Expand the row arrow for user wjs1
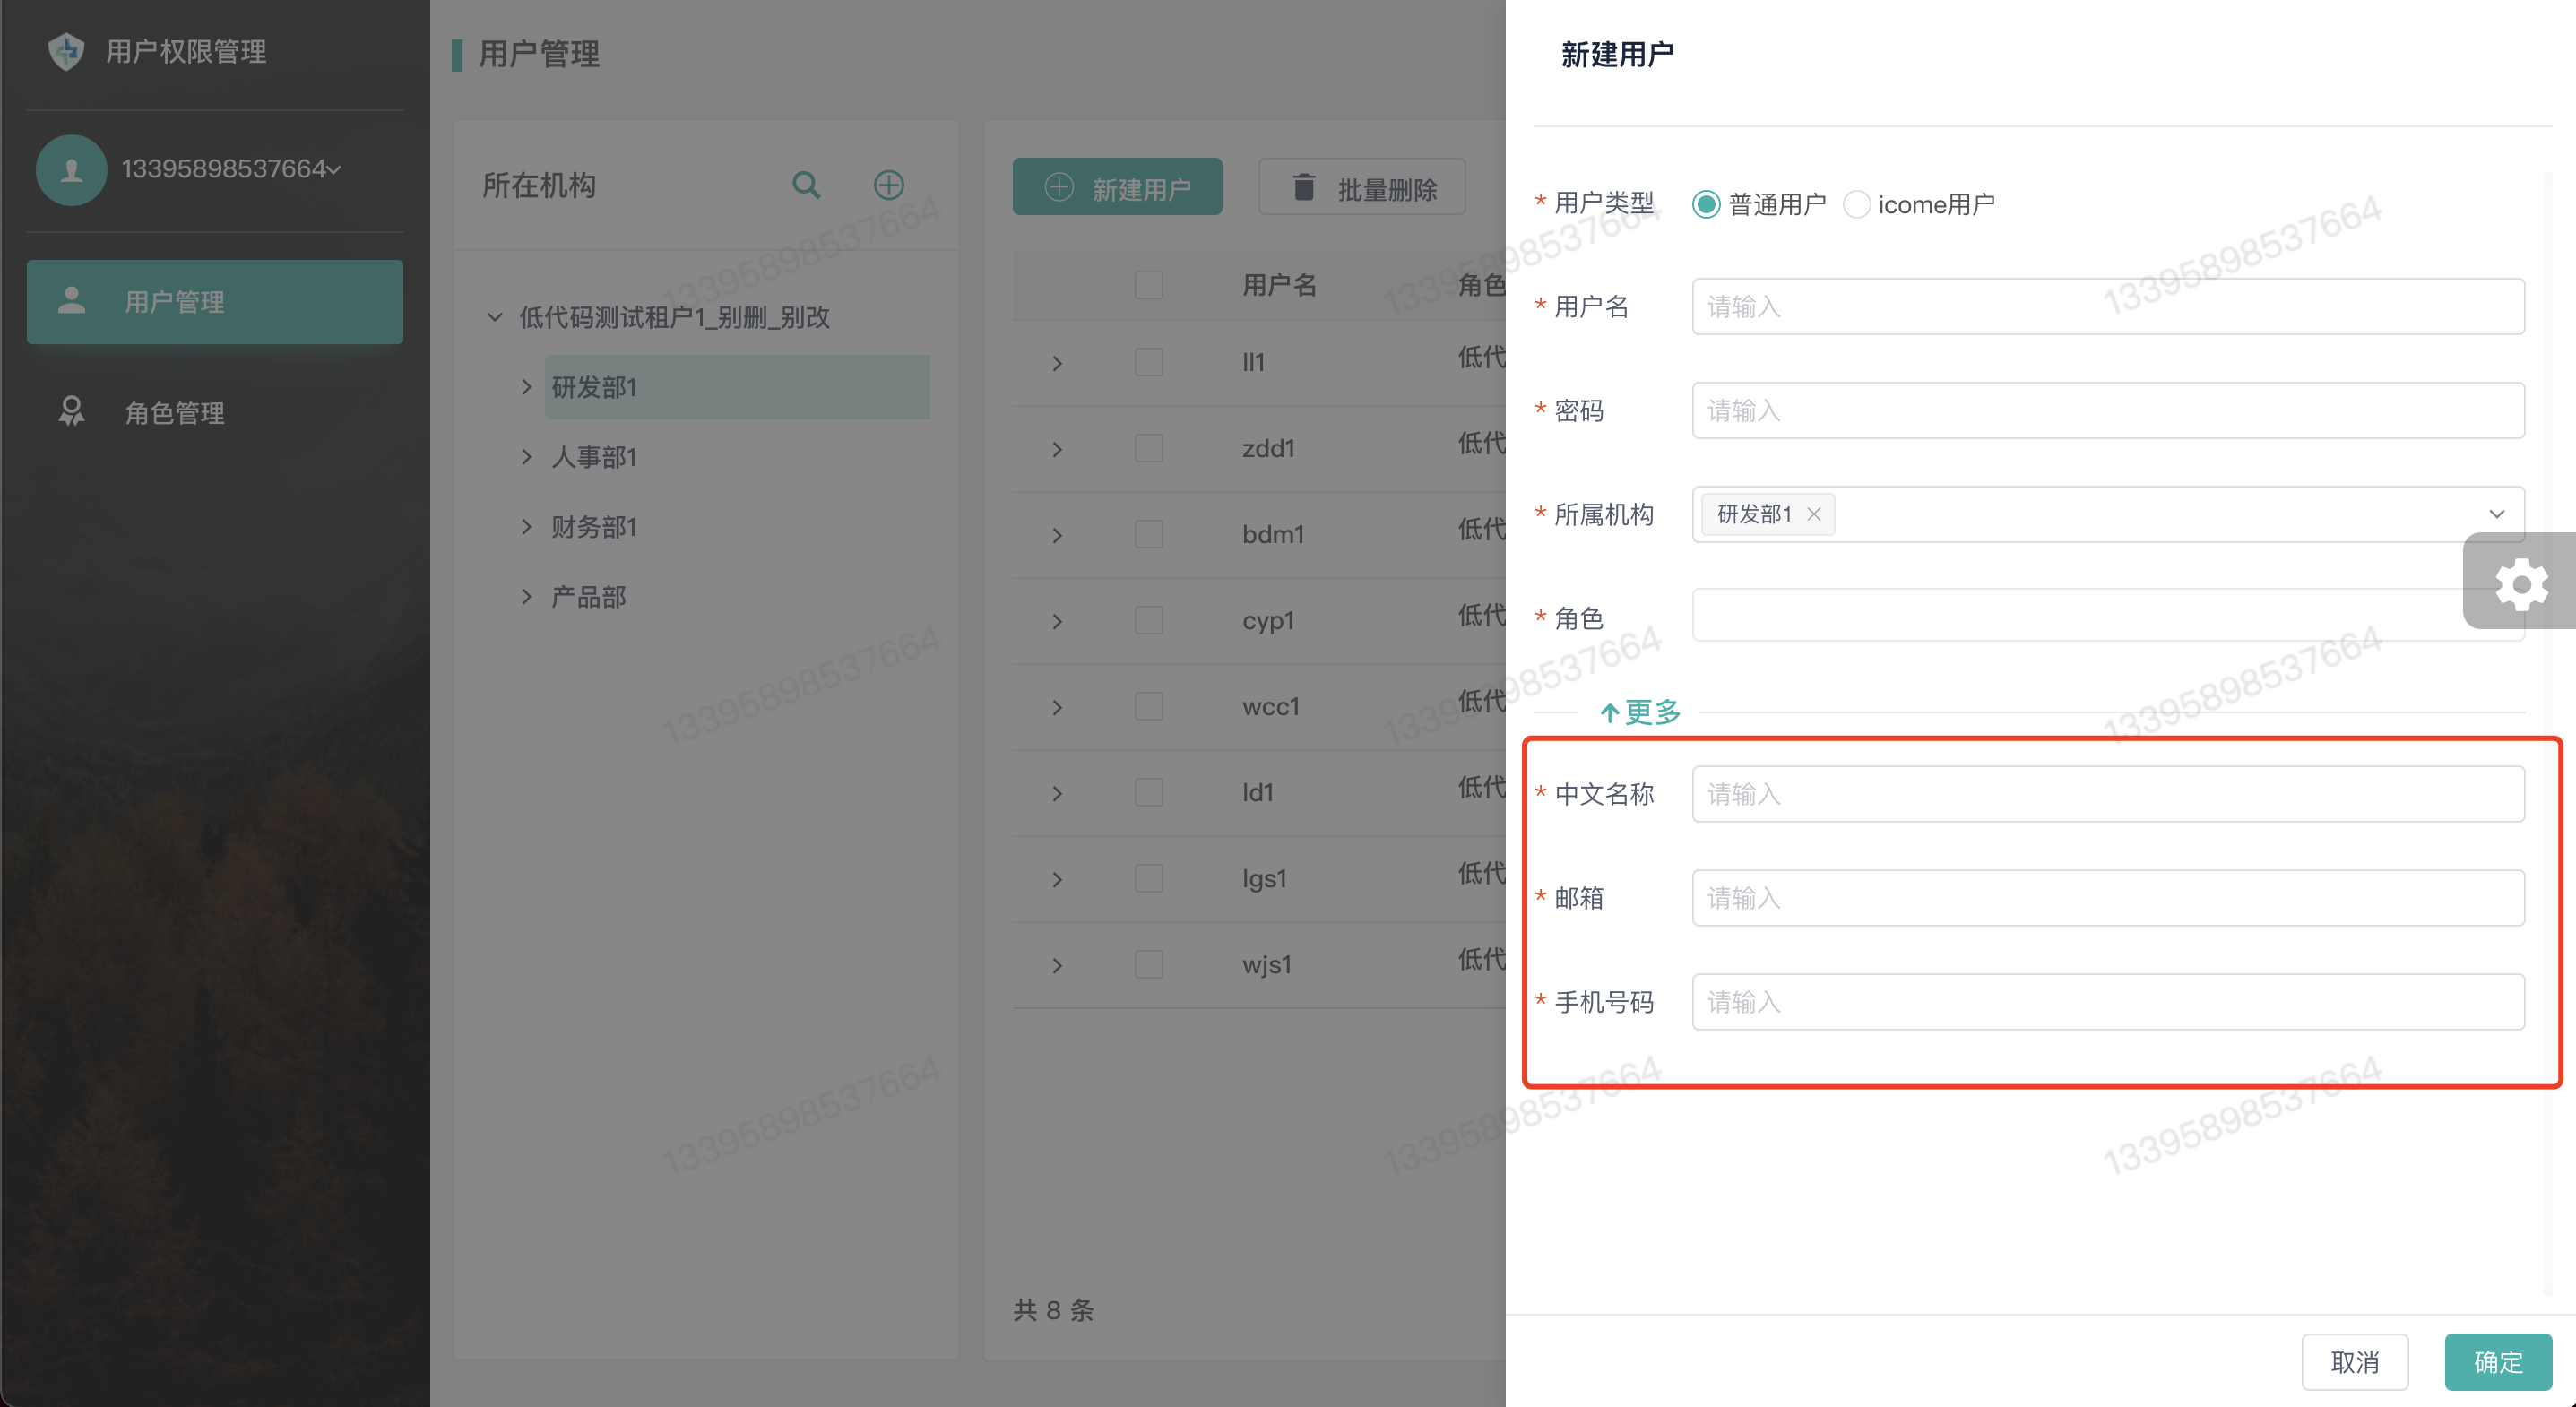 [x=1057, y=965]
